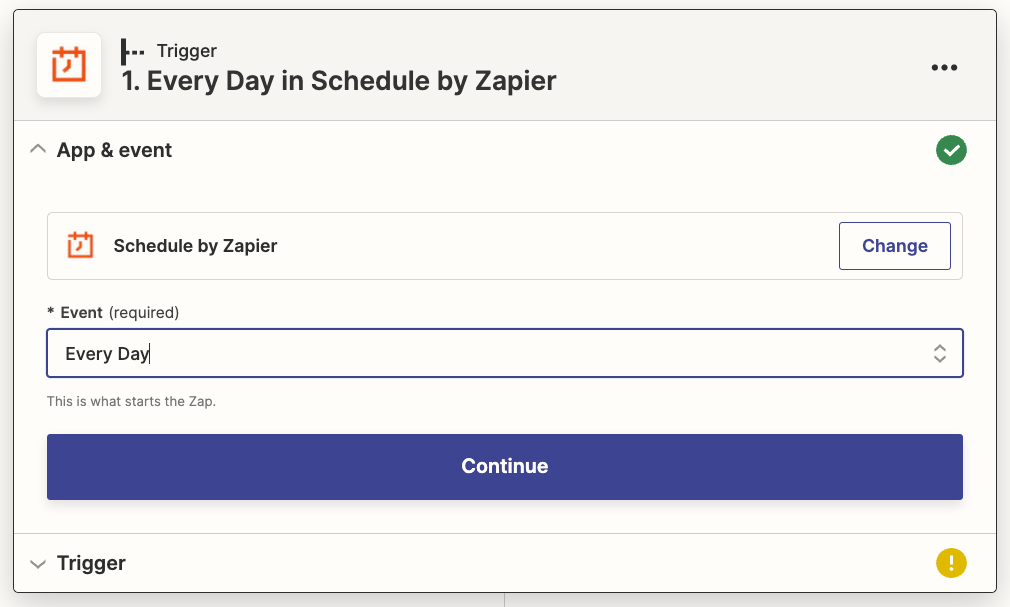
Task: Click the green checkmark status icon
Action: 951,151
